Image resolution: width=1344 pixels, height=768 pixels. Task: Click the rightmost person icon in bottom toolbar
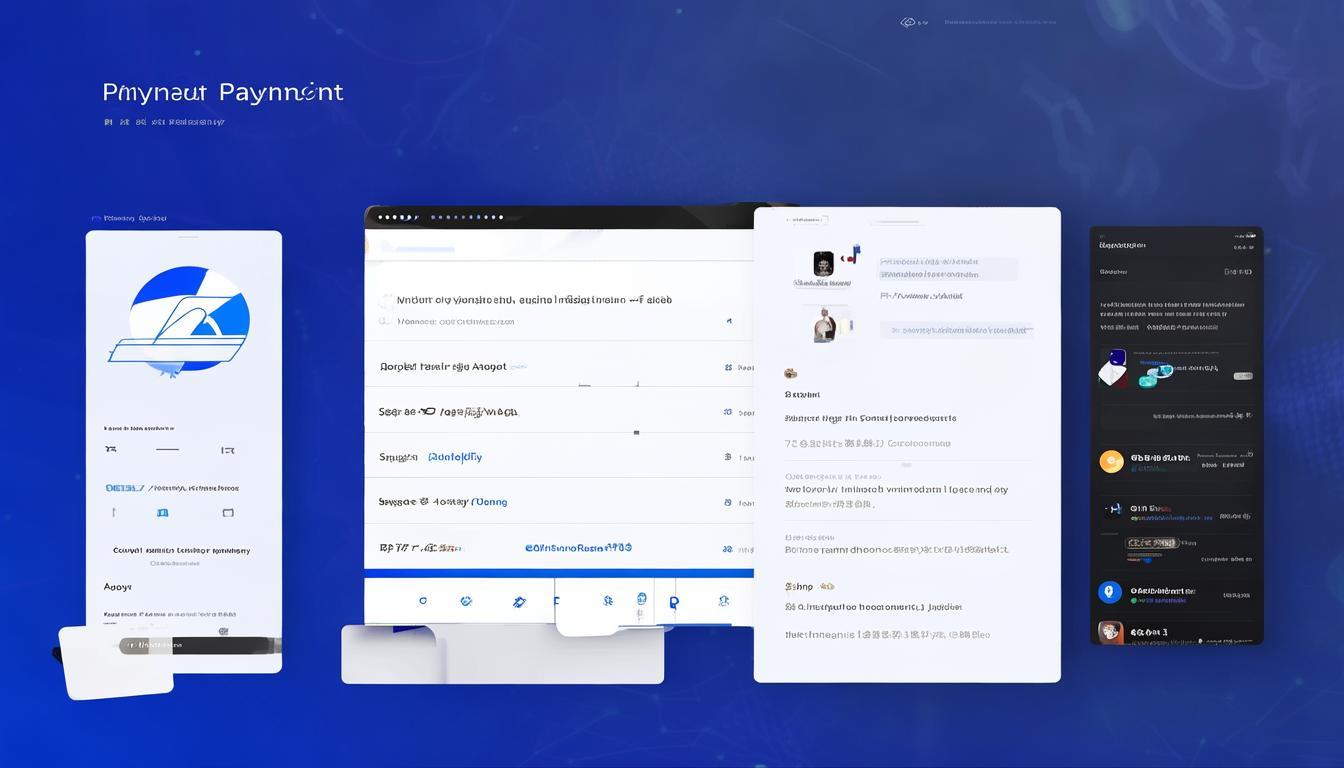(723, 601)
